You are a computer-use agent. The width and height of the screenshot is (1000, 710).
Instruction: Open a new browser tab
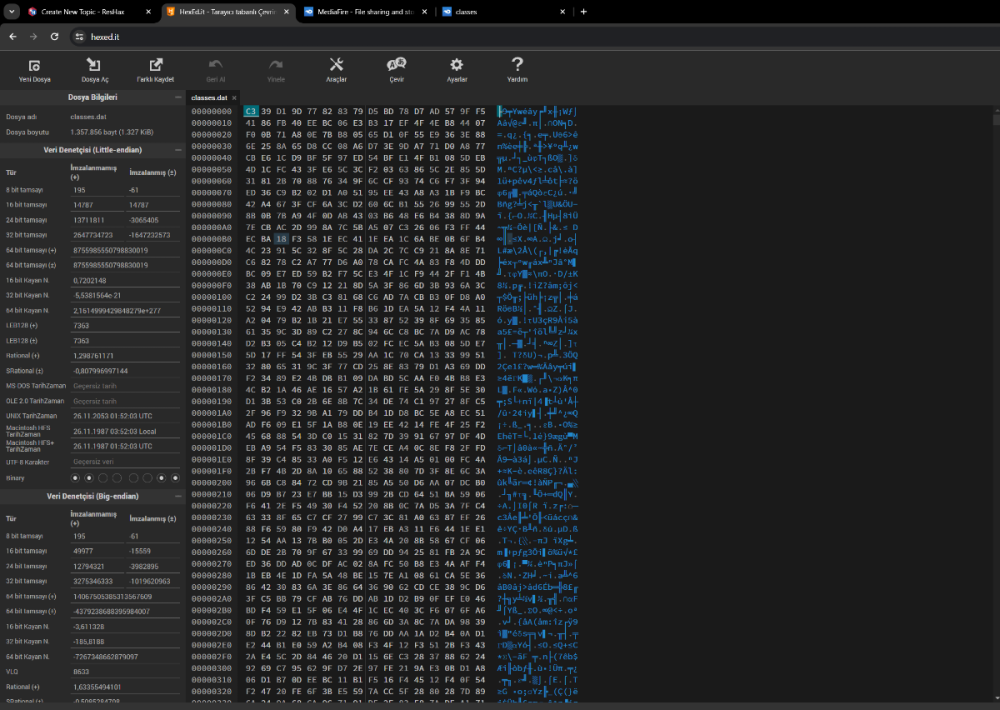pos(584,12)
